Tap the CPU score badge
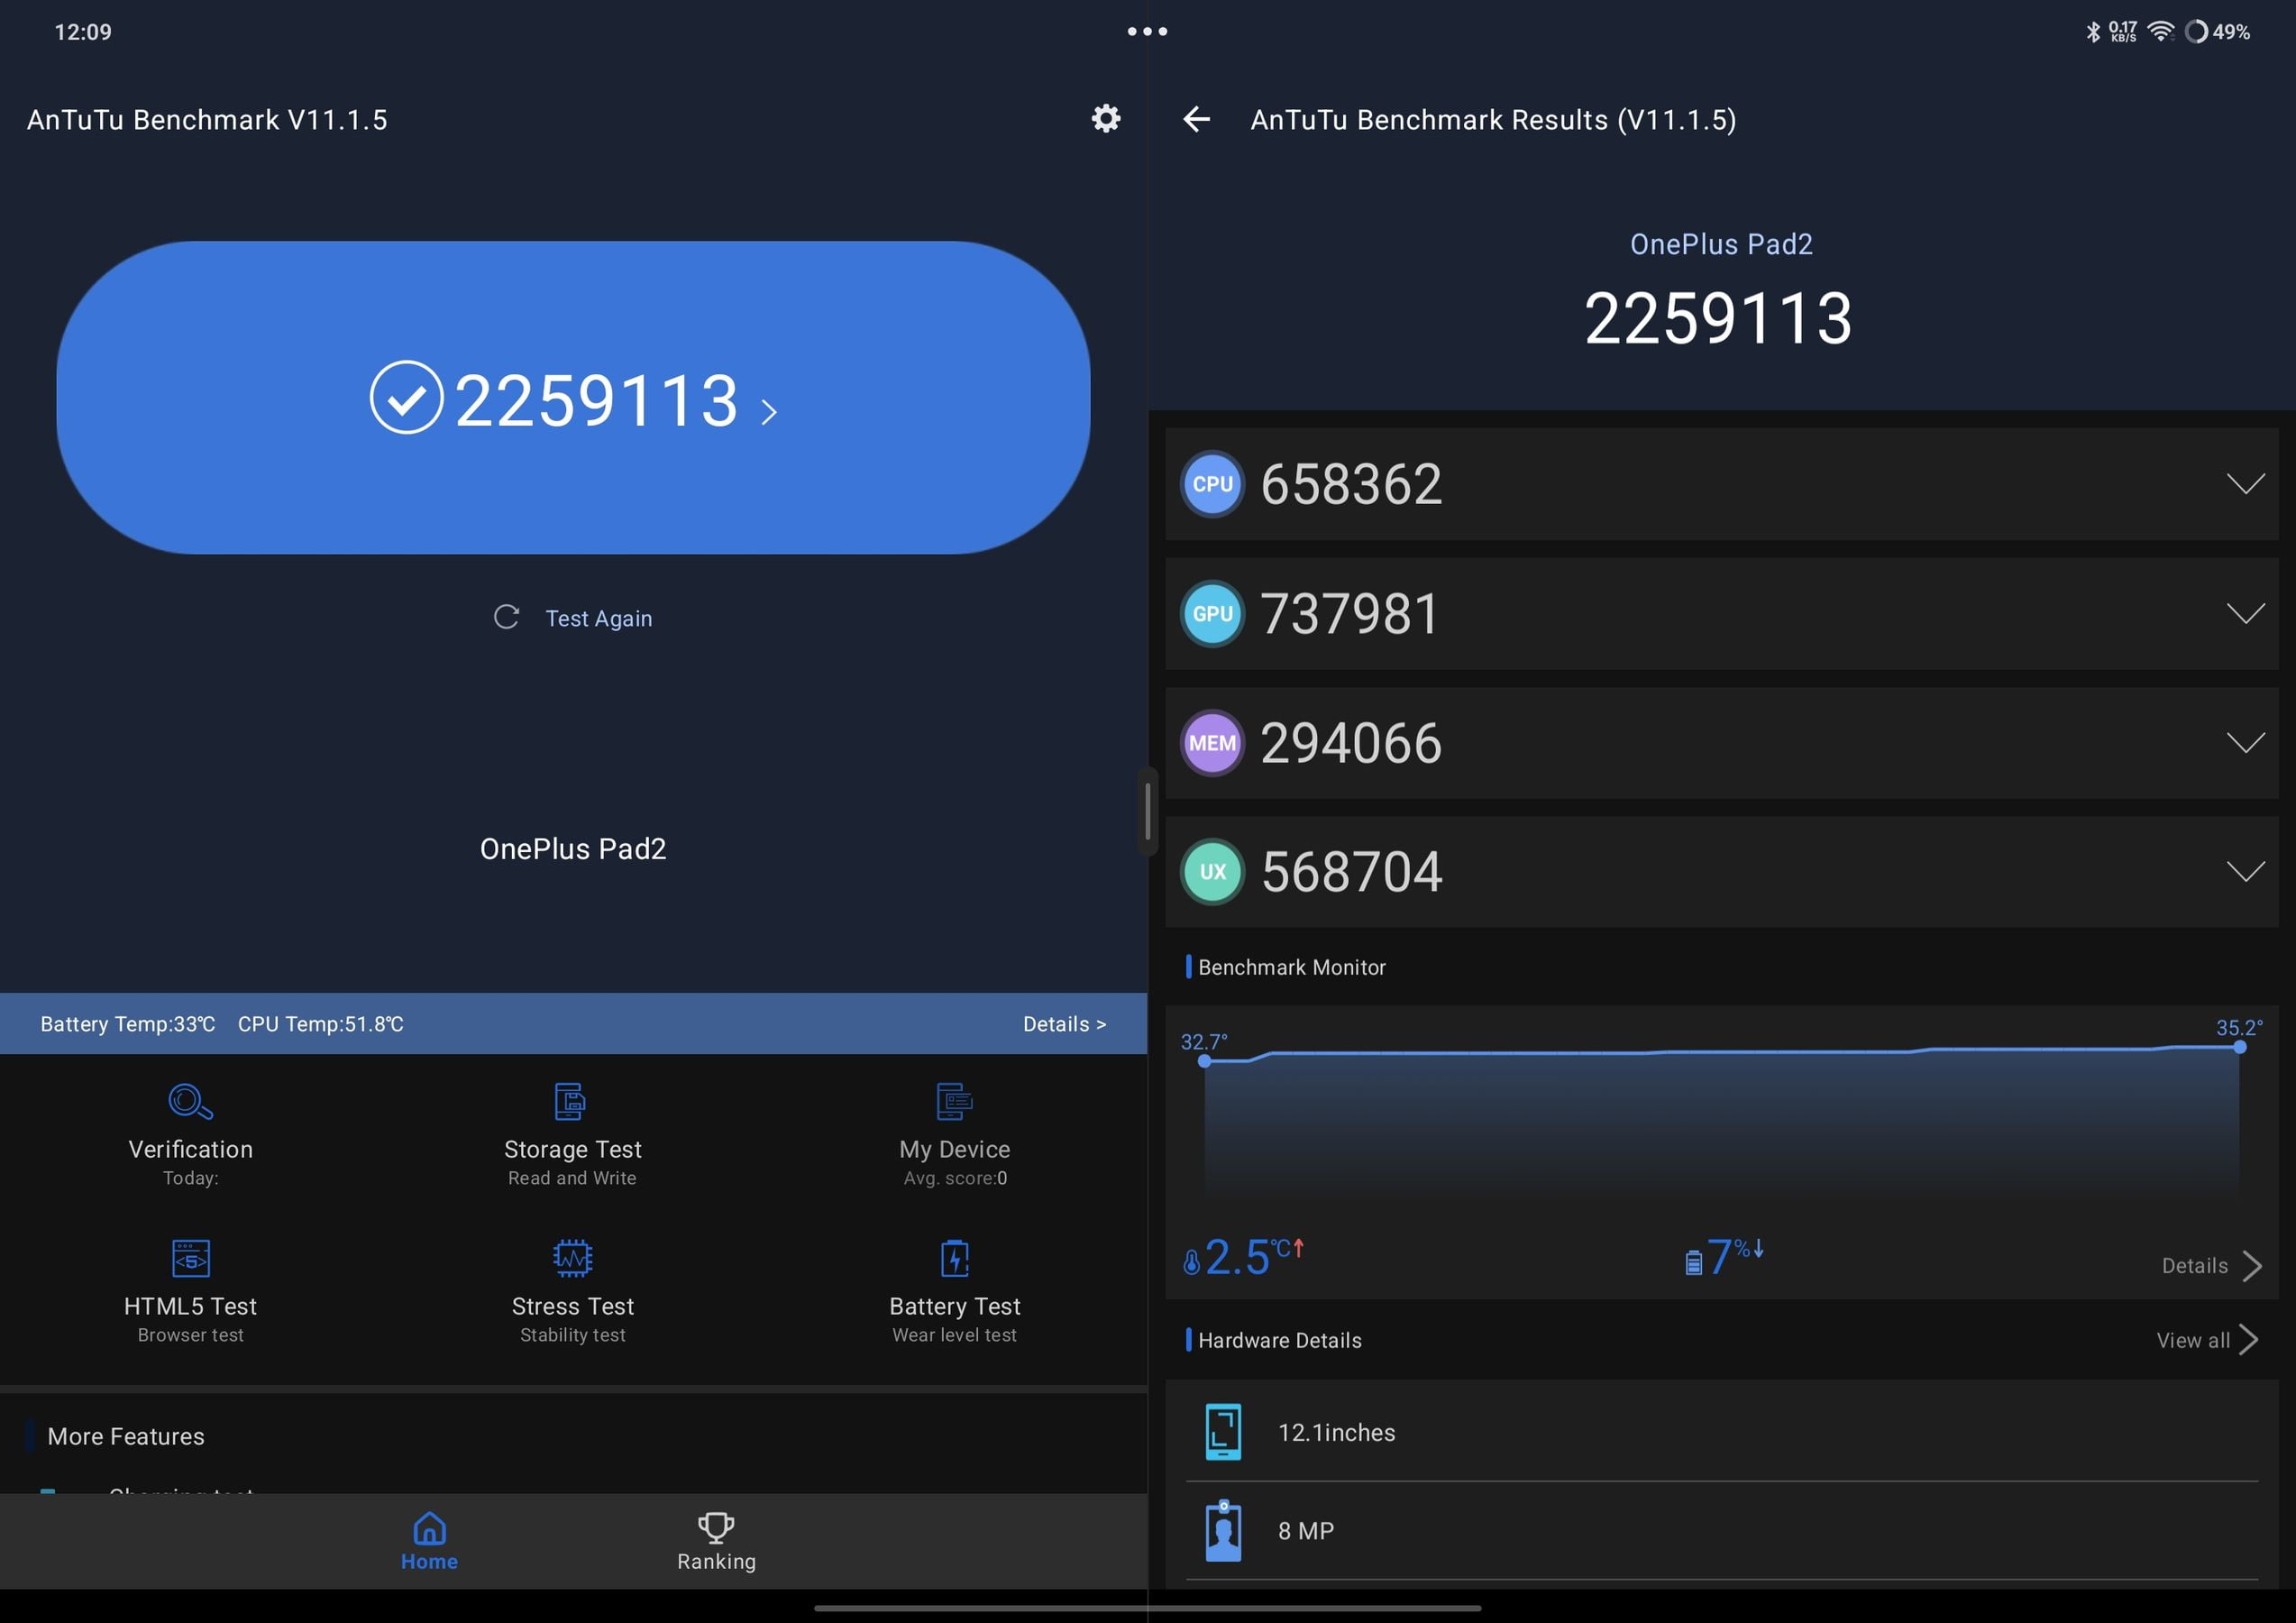Viewport: 2296px width, 1623px height. click(1212, 484)
